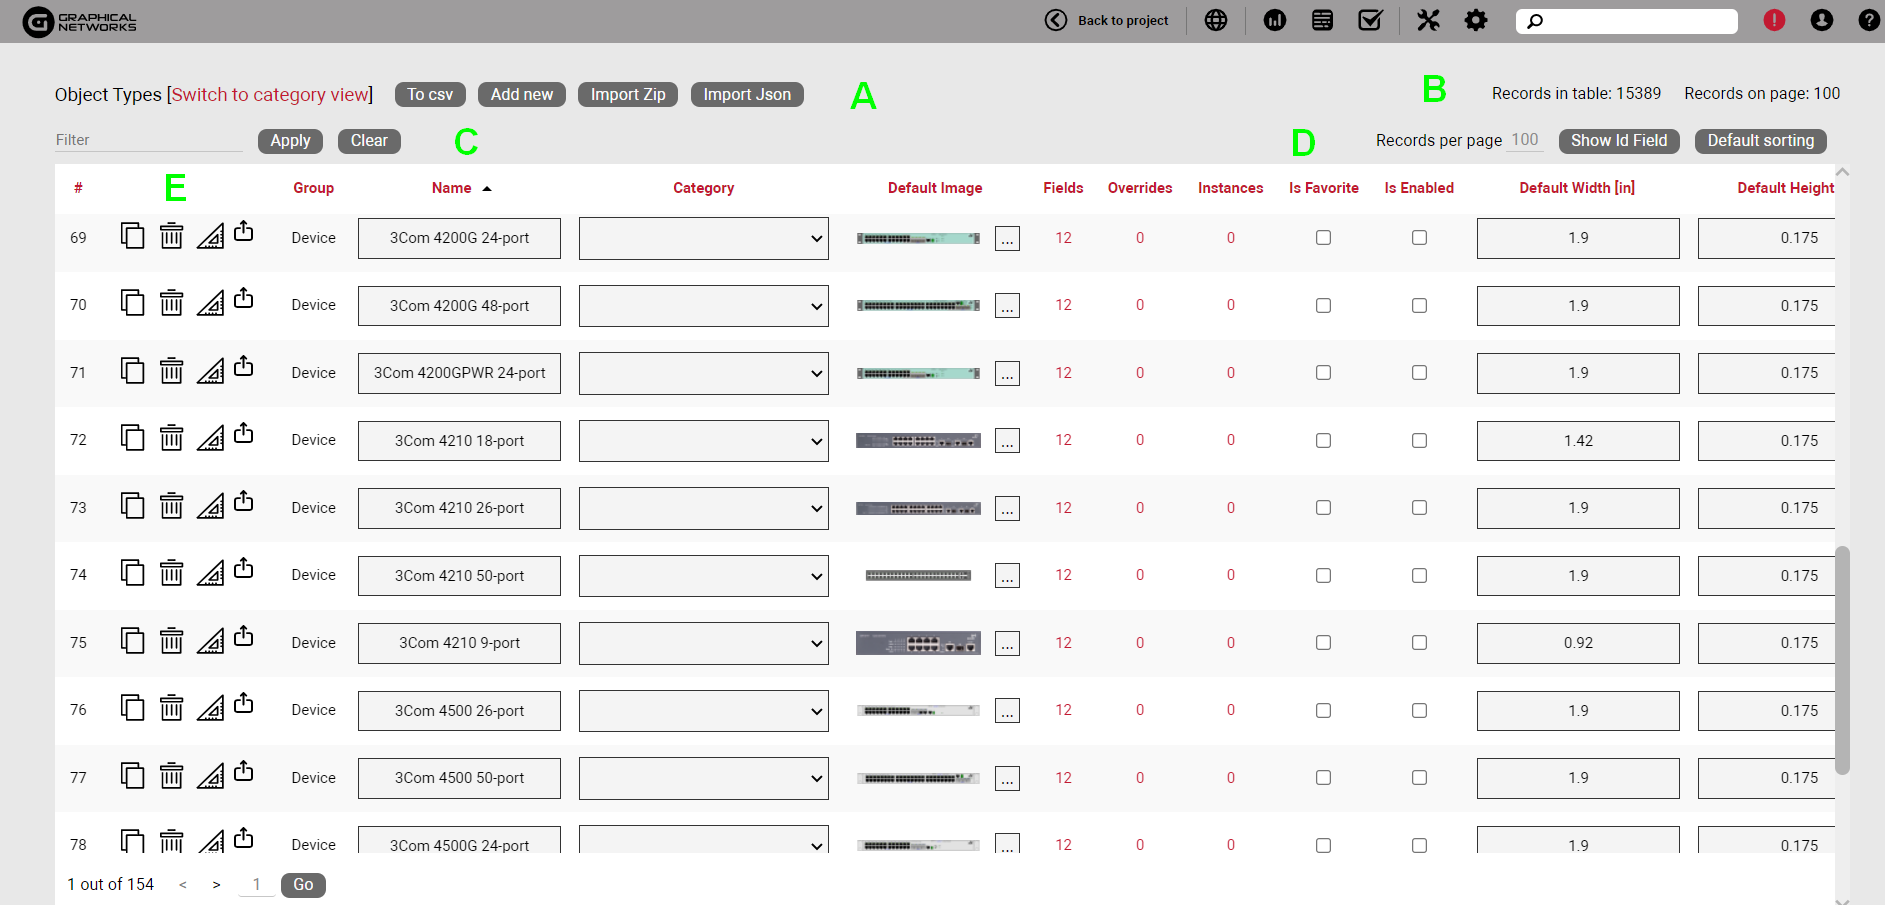Open Category dropdown for 3Com 4200G 48-port

[x=703, y=306]
